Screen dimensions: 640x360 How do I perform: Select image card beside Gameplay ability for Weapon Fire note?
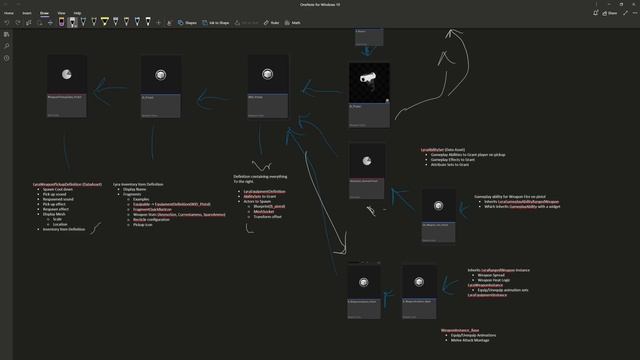click(438, 216)
